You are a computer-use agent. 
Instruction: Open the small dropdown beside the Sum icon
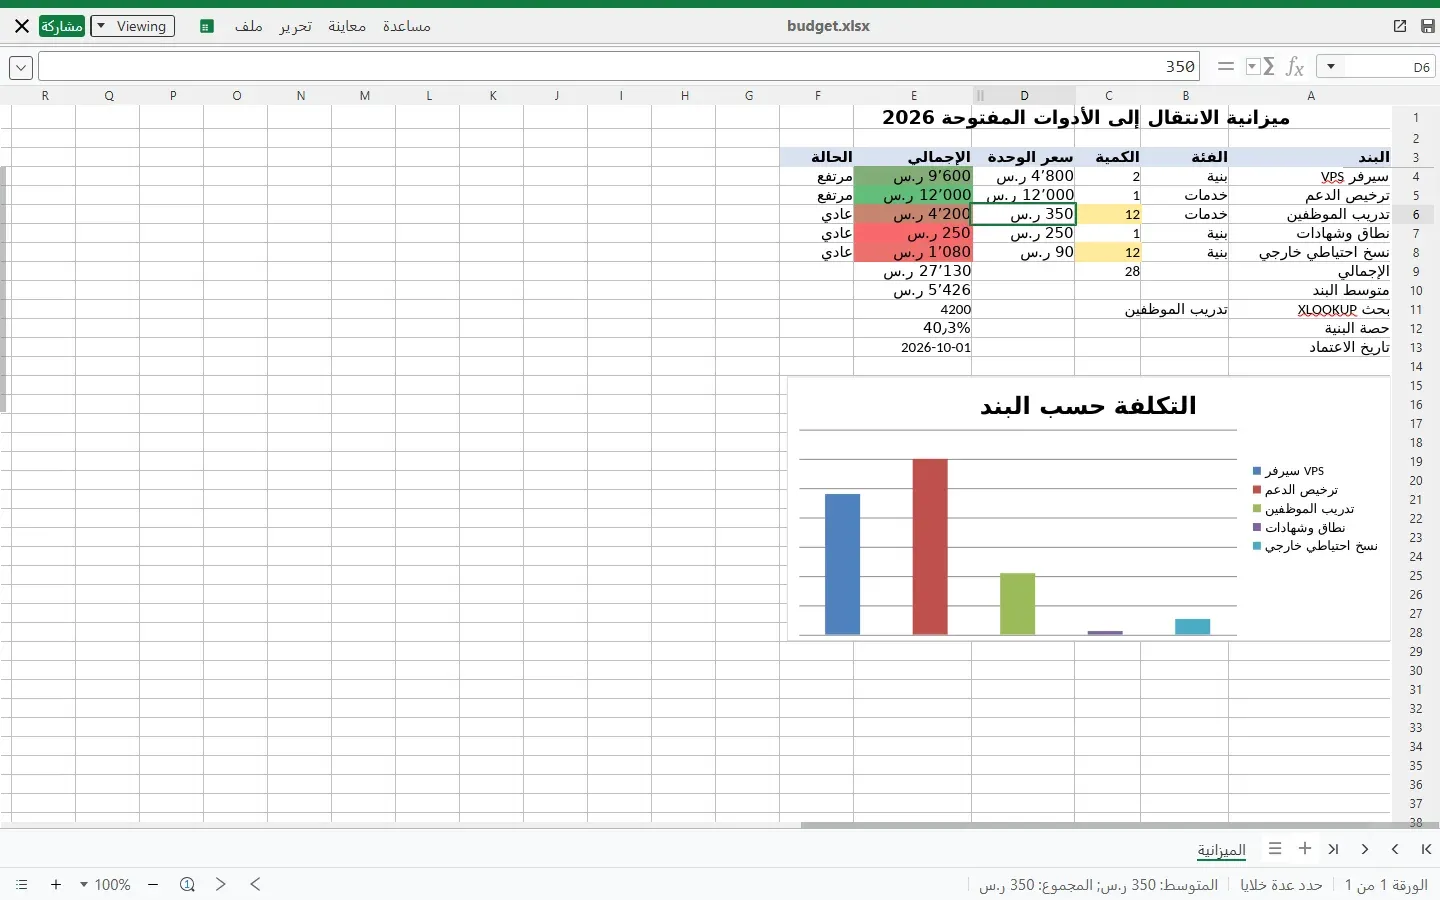tap(1252, 67)
